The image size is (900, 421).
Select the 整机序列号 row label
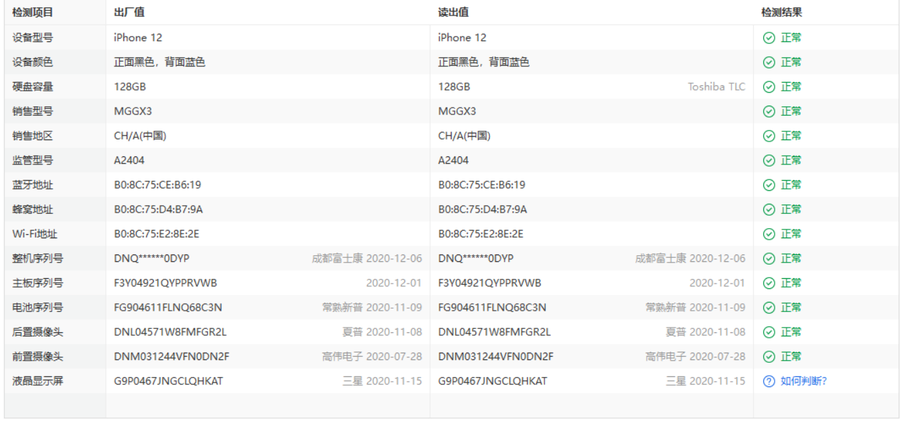click(38, 258)
